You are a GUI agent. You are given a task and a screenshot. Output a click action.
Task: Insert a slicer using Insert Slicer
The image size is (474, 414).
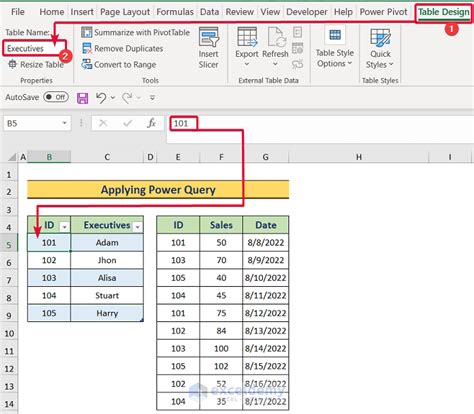tap(208, 48)
